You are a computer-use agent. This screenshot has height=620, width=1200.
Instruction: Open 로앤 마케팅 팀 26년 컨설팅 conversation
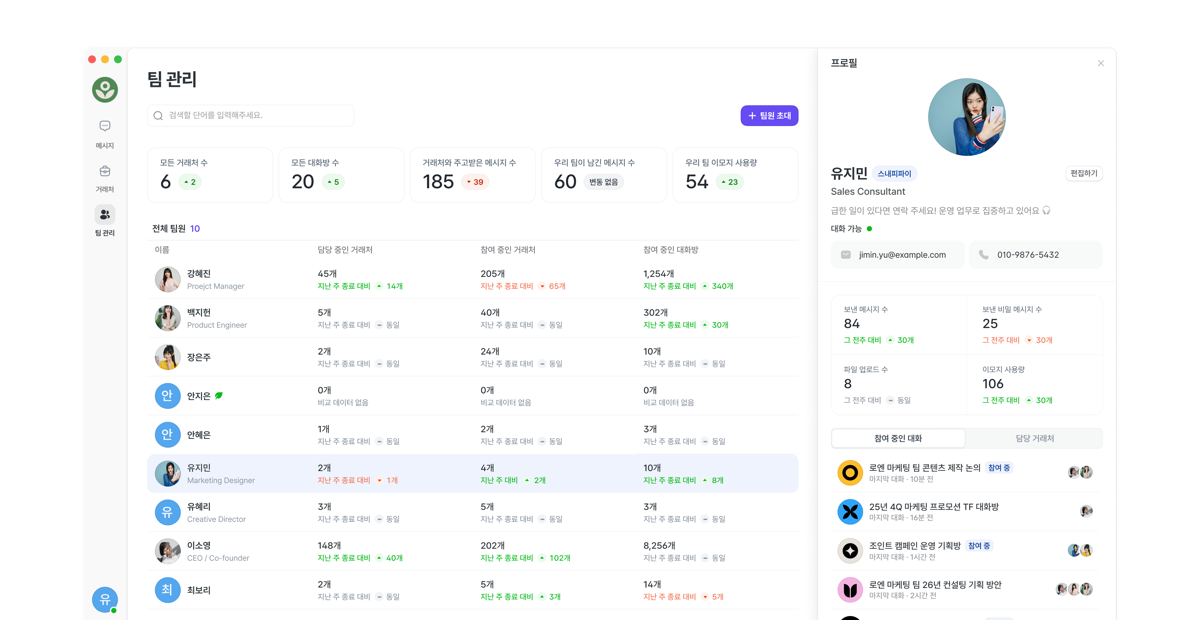point(966,589)
